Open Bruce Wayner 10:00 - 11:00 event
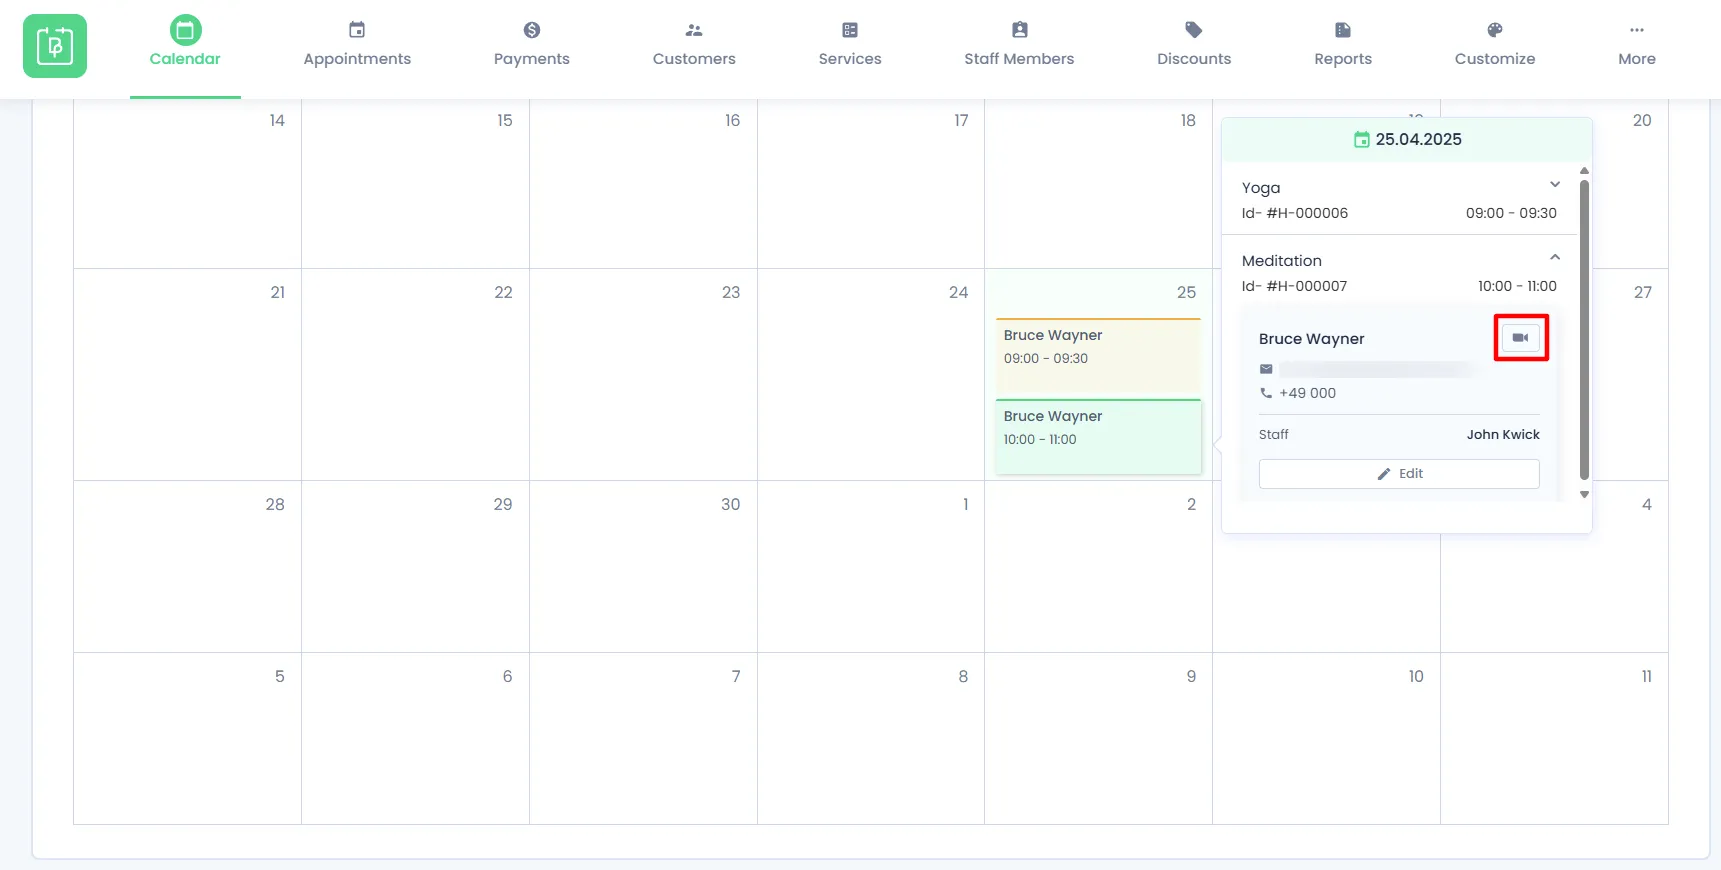 tap(1098, 436)
